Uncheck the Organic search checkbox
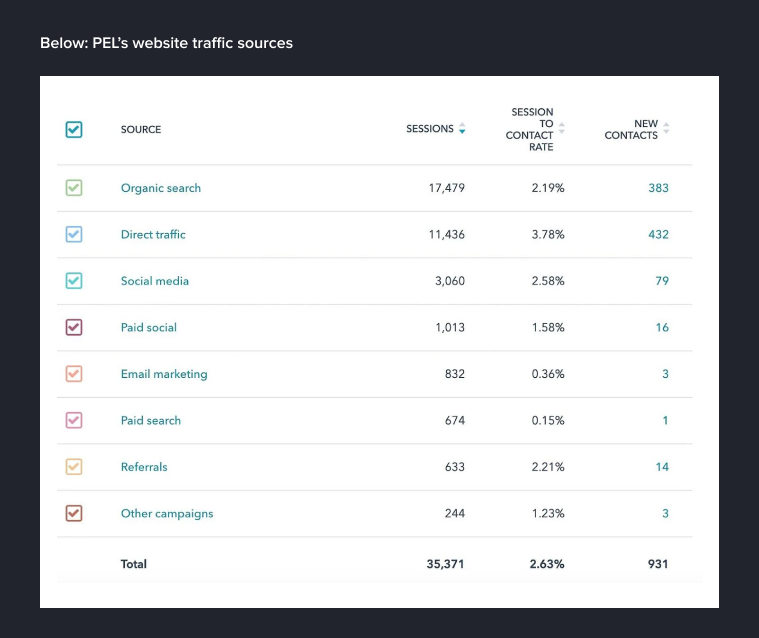This screenshot has height=638, width=759. (x=74, y=188)
